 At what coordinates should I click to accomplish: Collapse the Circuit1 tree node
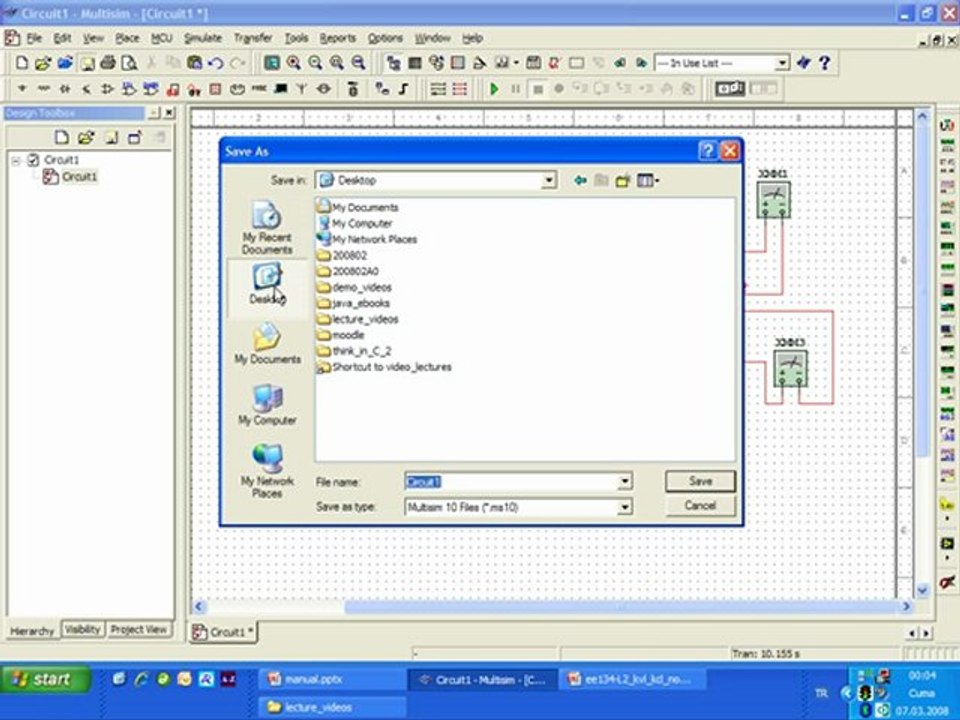click(17, 160)
